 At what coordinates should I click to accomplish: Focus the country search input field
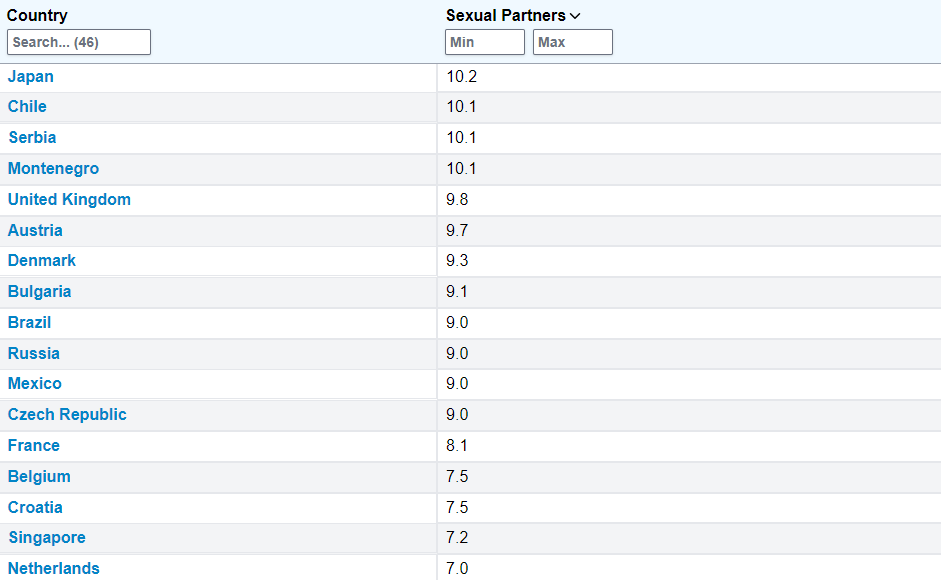(x=79, y=42)
